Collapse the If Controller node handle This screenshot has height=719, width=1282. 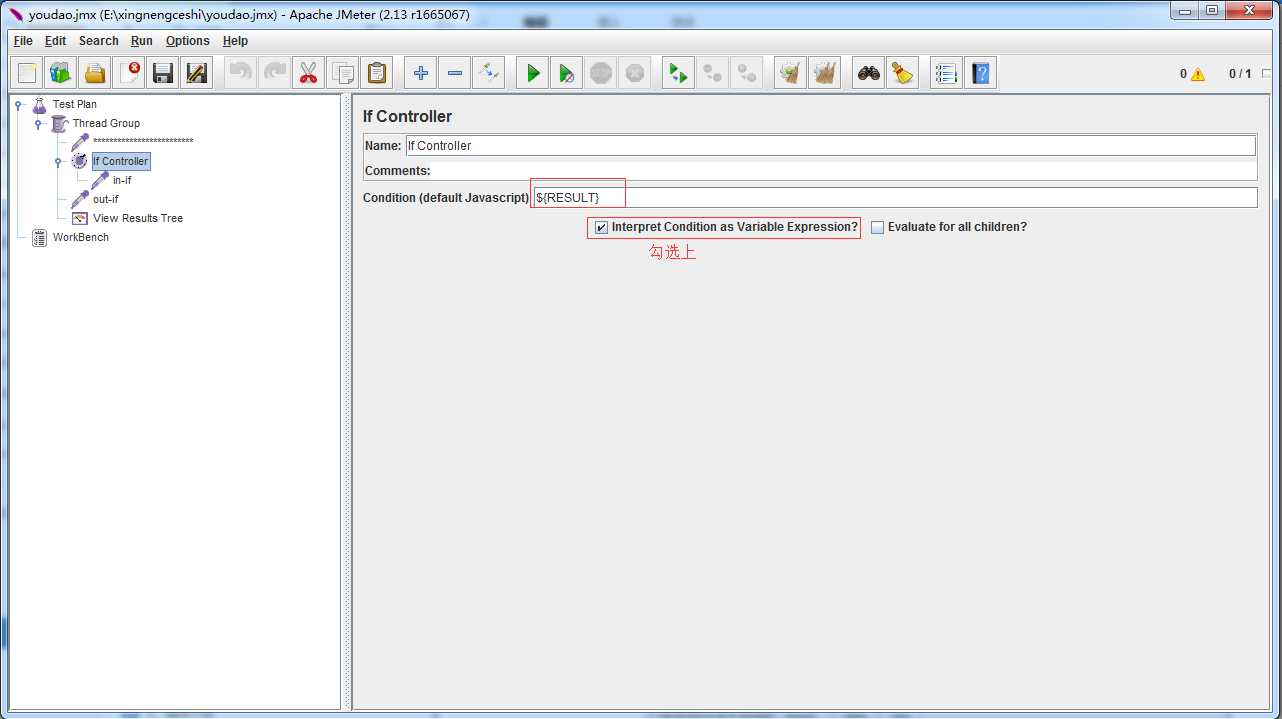pyautogui.click(x=58, y=161)
